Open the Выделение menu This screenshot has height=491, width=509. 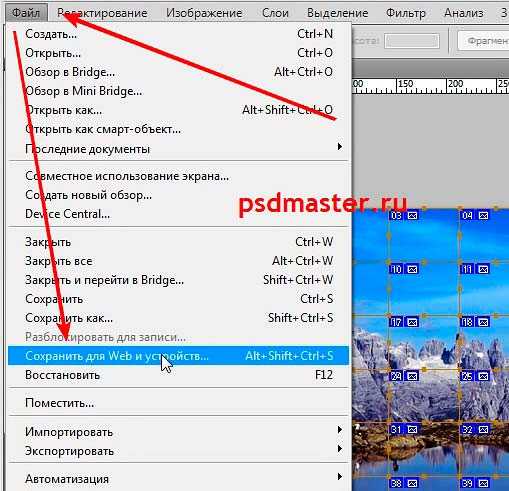point(338,13)
